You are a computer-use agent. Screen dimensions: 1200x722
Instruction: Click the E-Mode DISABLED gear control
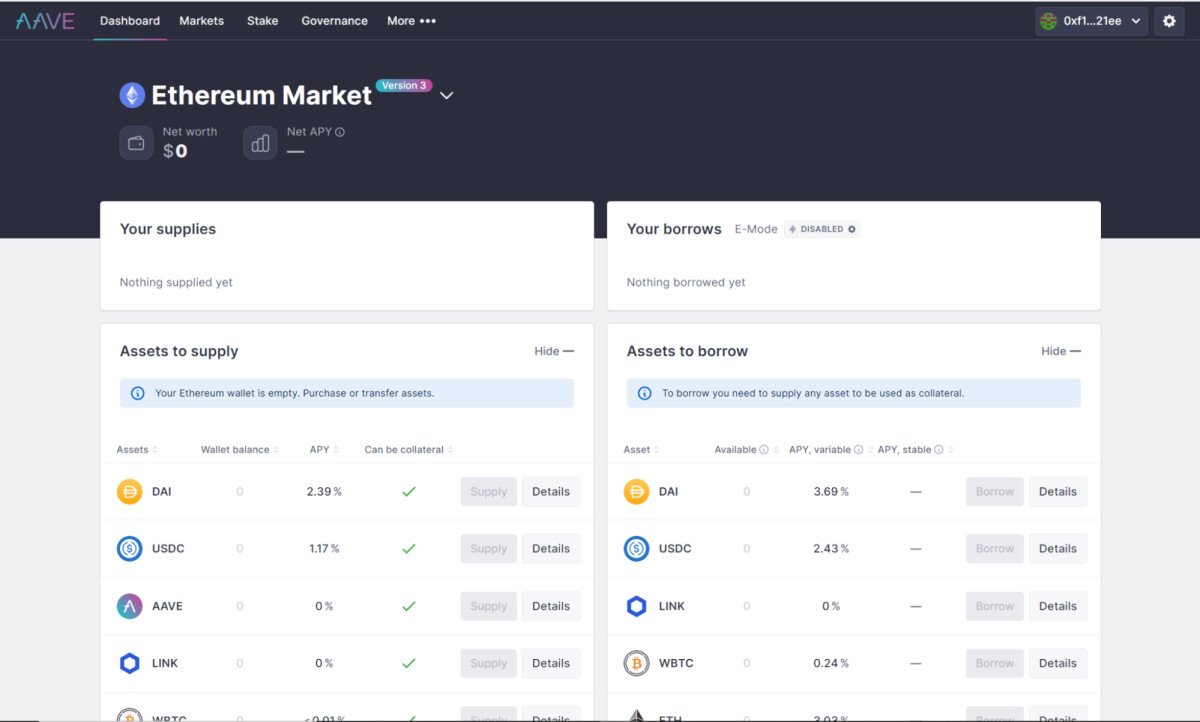[x=852, y=228]
